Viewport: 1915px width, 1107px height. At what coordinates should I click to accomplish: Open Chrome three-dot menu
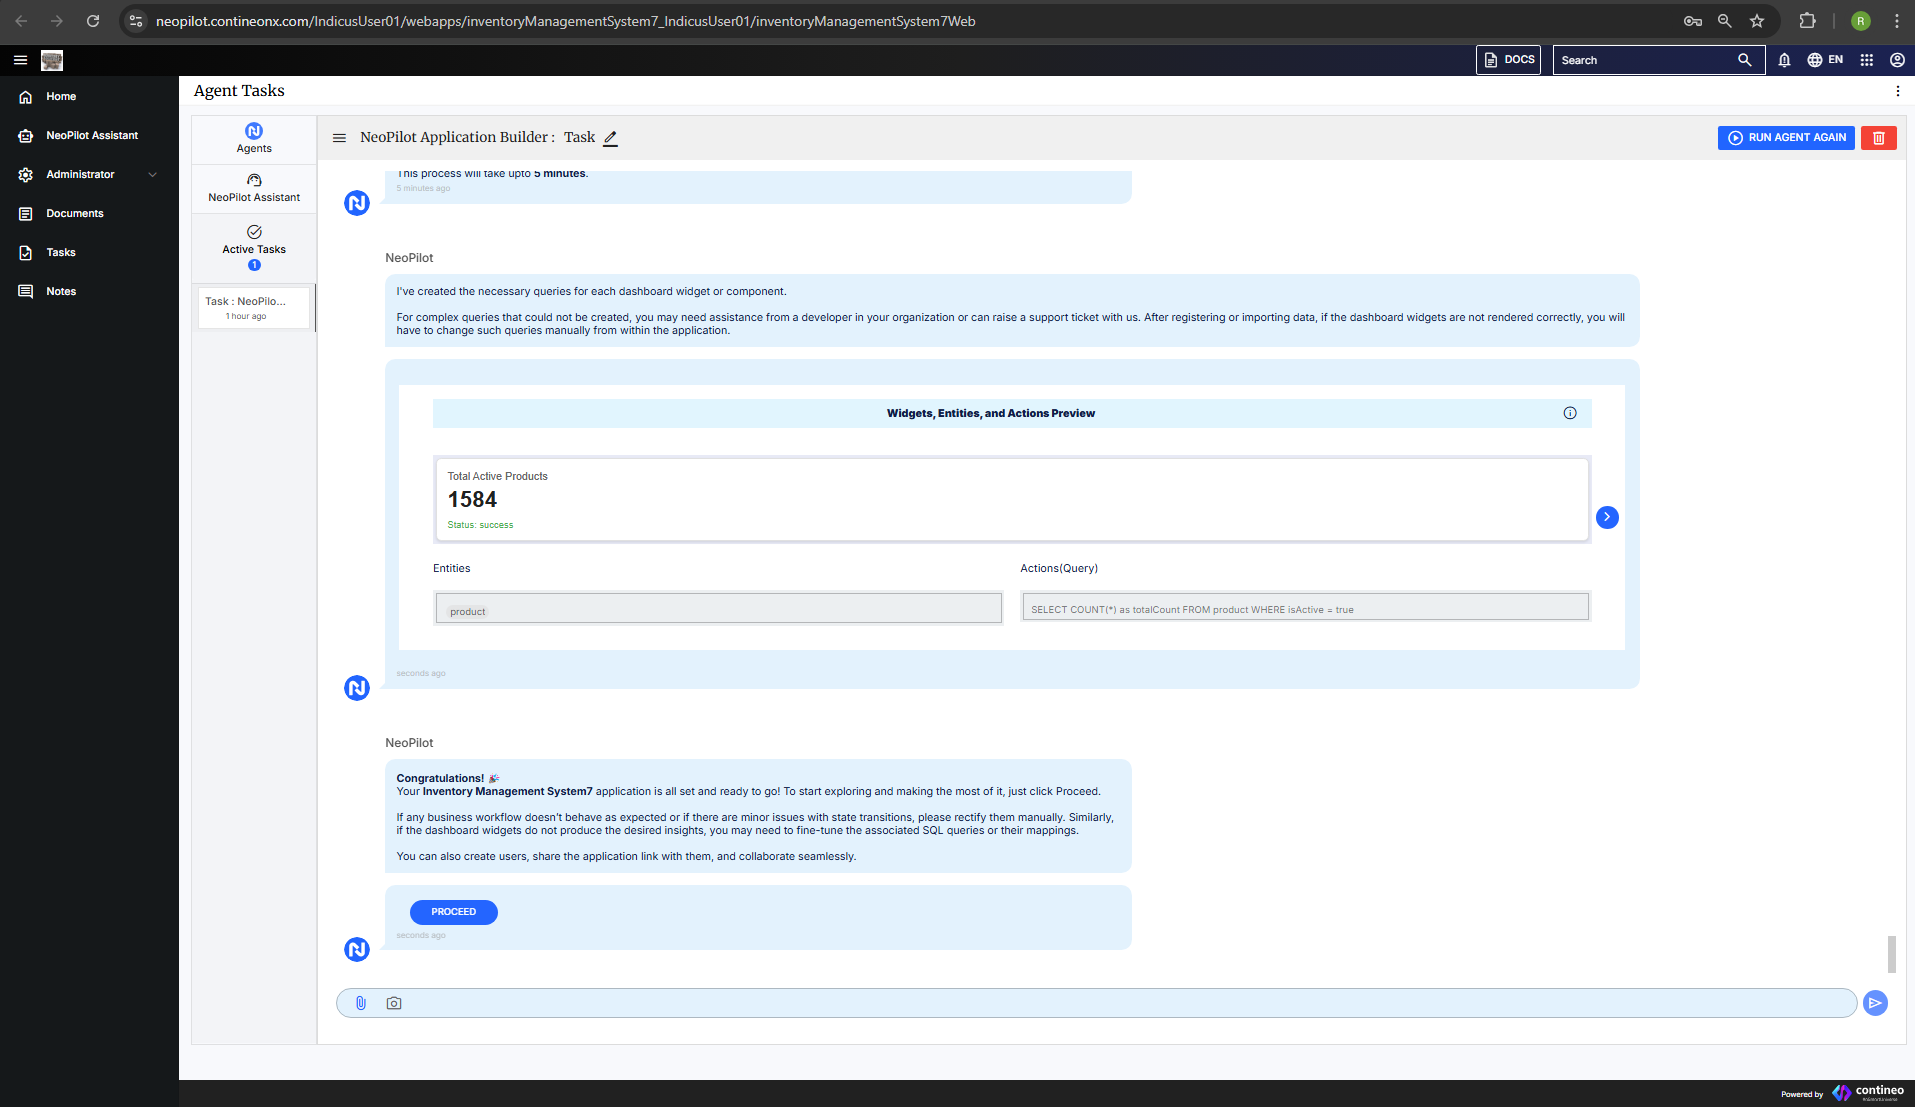pyautogui.click(x=1896, y=21)
